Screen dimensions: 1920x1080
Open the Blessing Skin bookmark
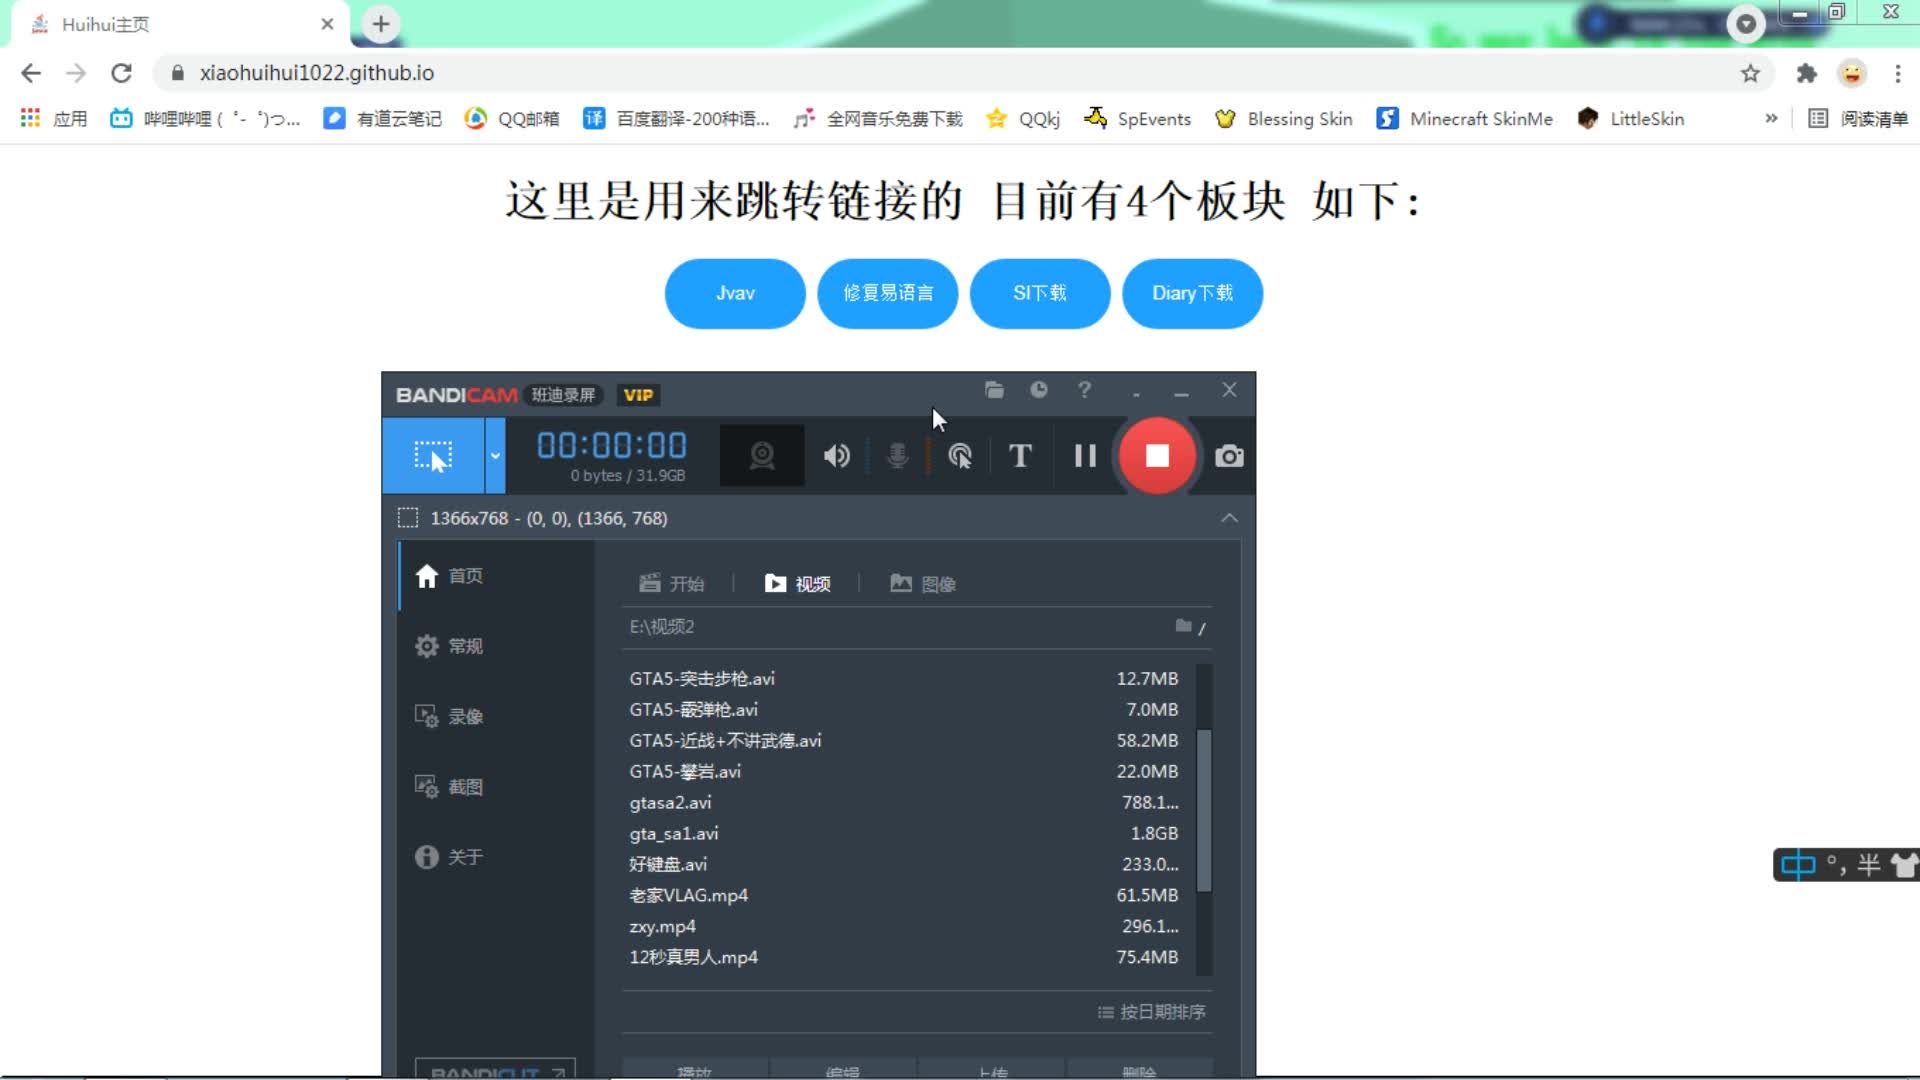1283,119
